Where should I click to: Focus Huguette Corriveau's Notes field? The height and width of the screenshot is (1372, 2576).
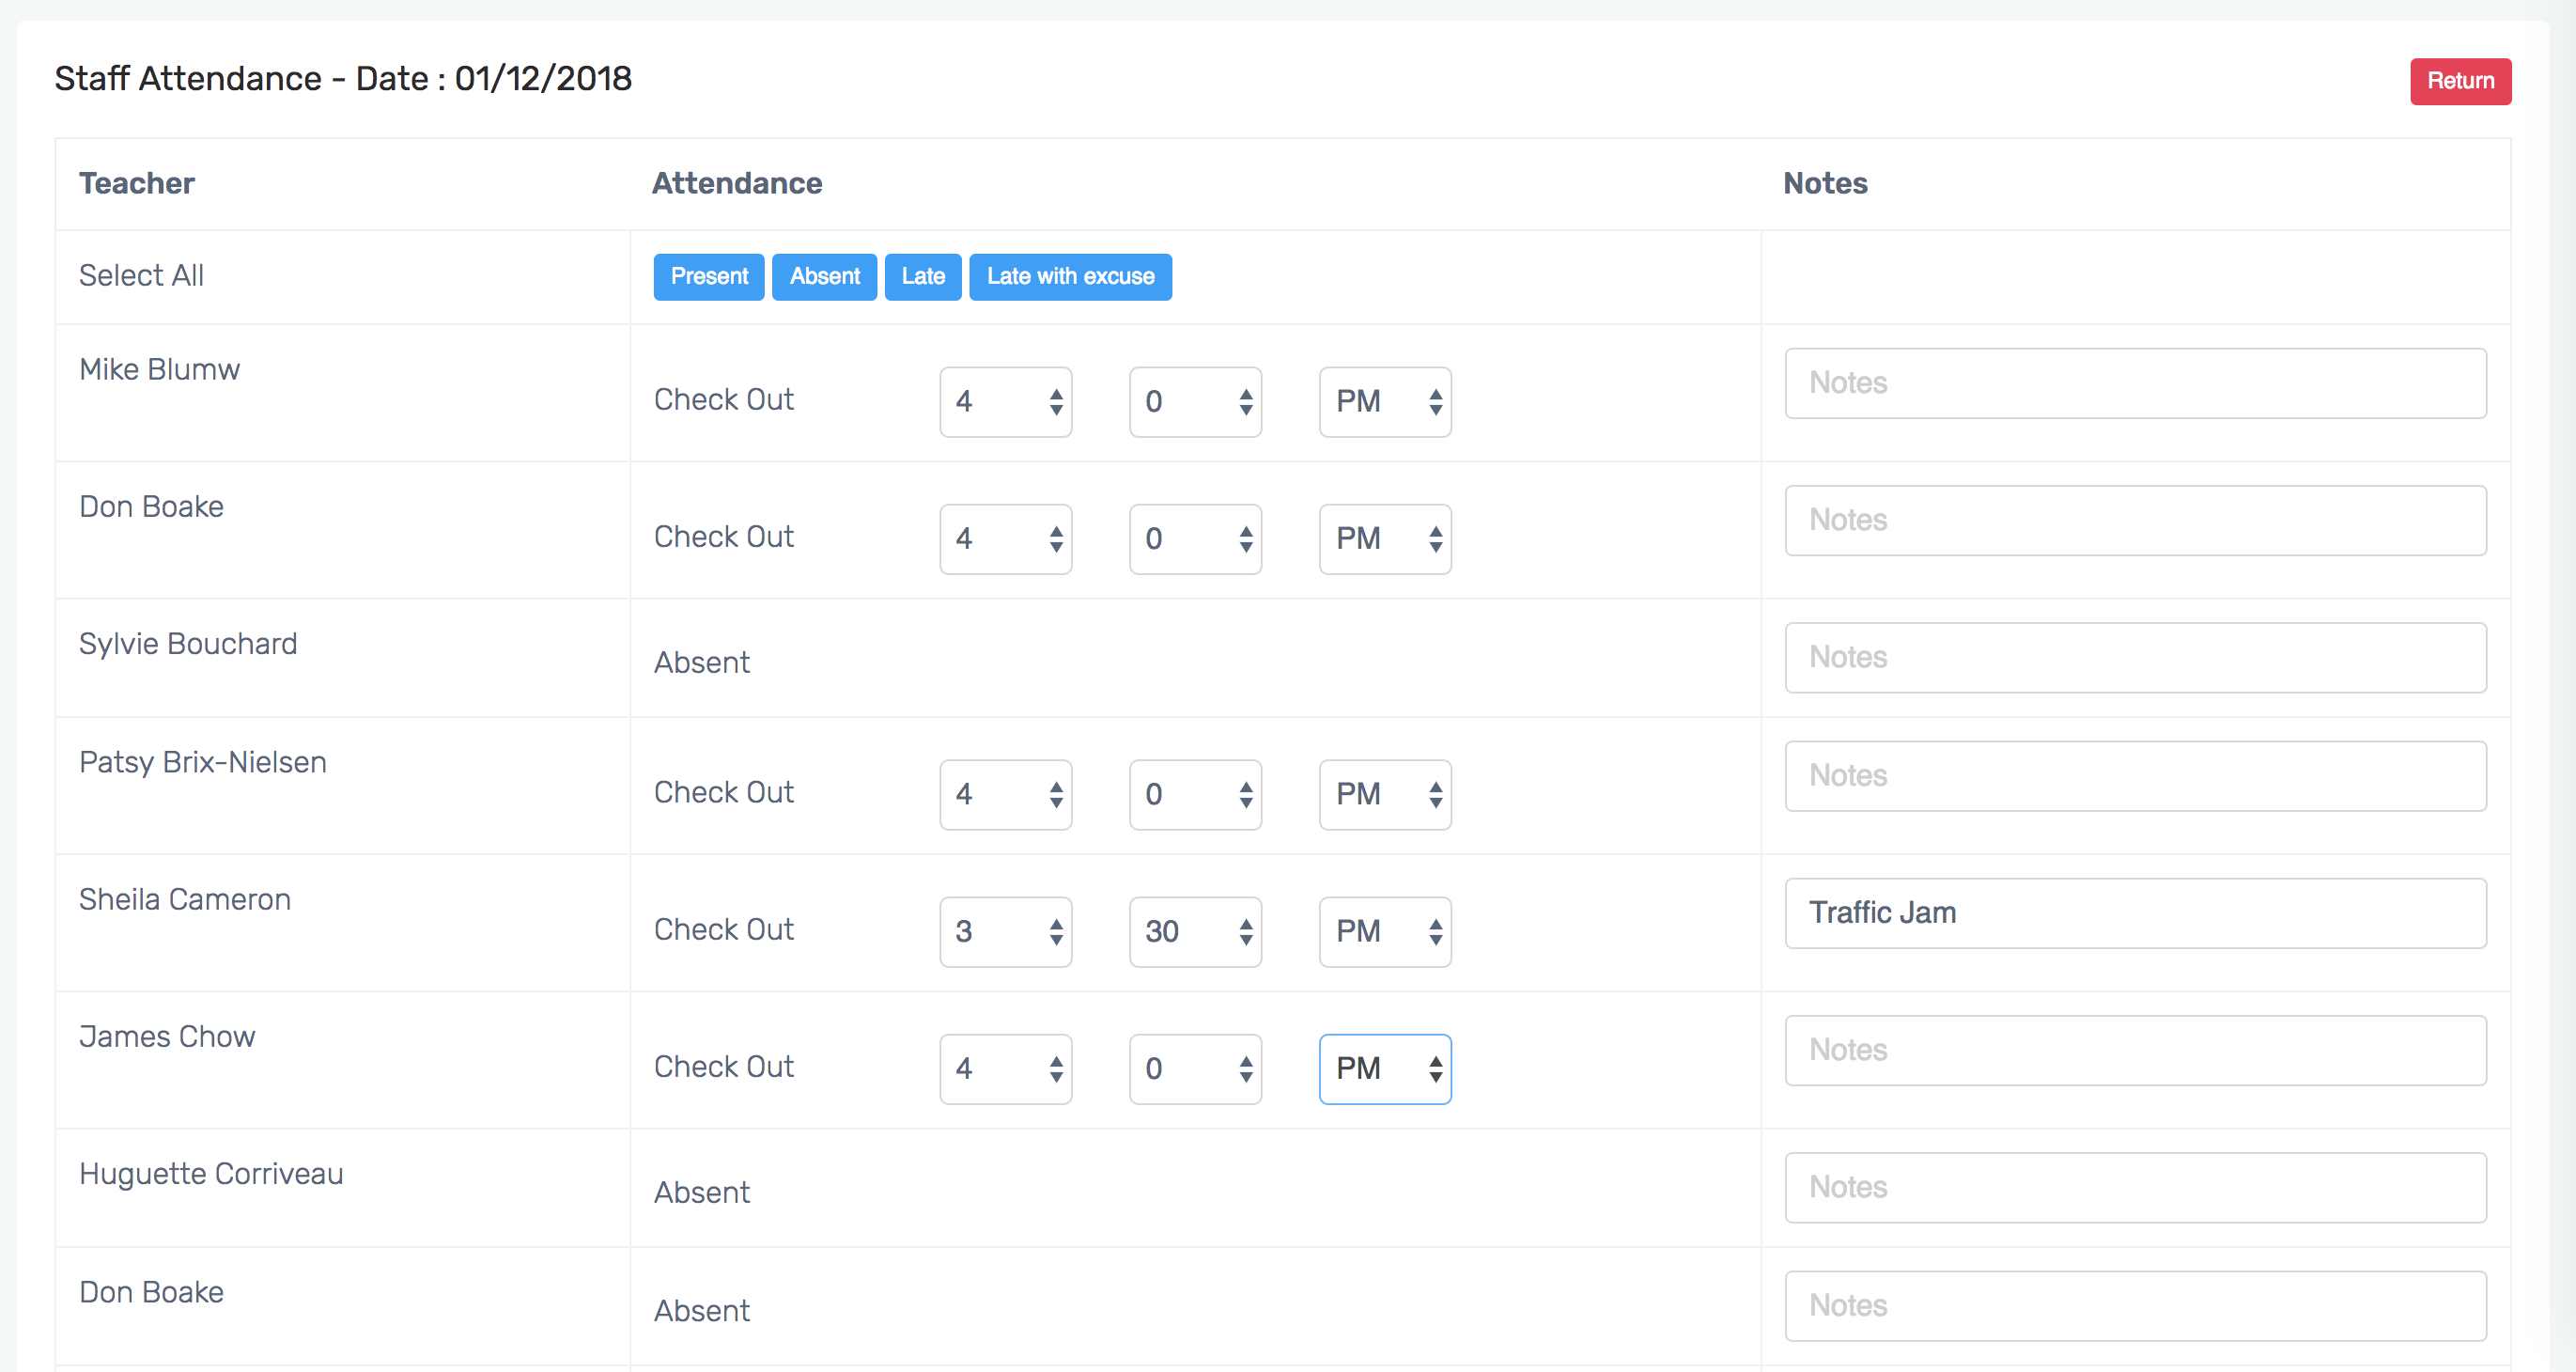coord(2135,1188)
